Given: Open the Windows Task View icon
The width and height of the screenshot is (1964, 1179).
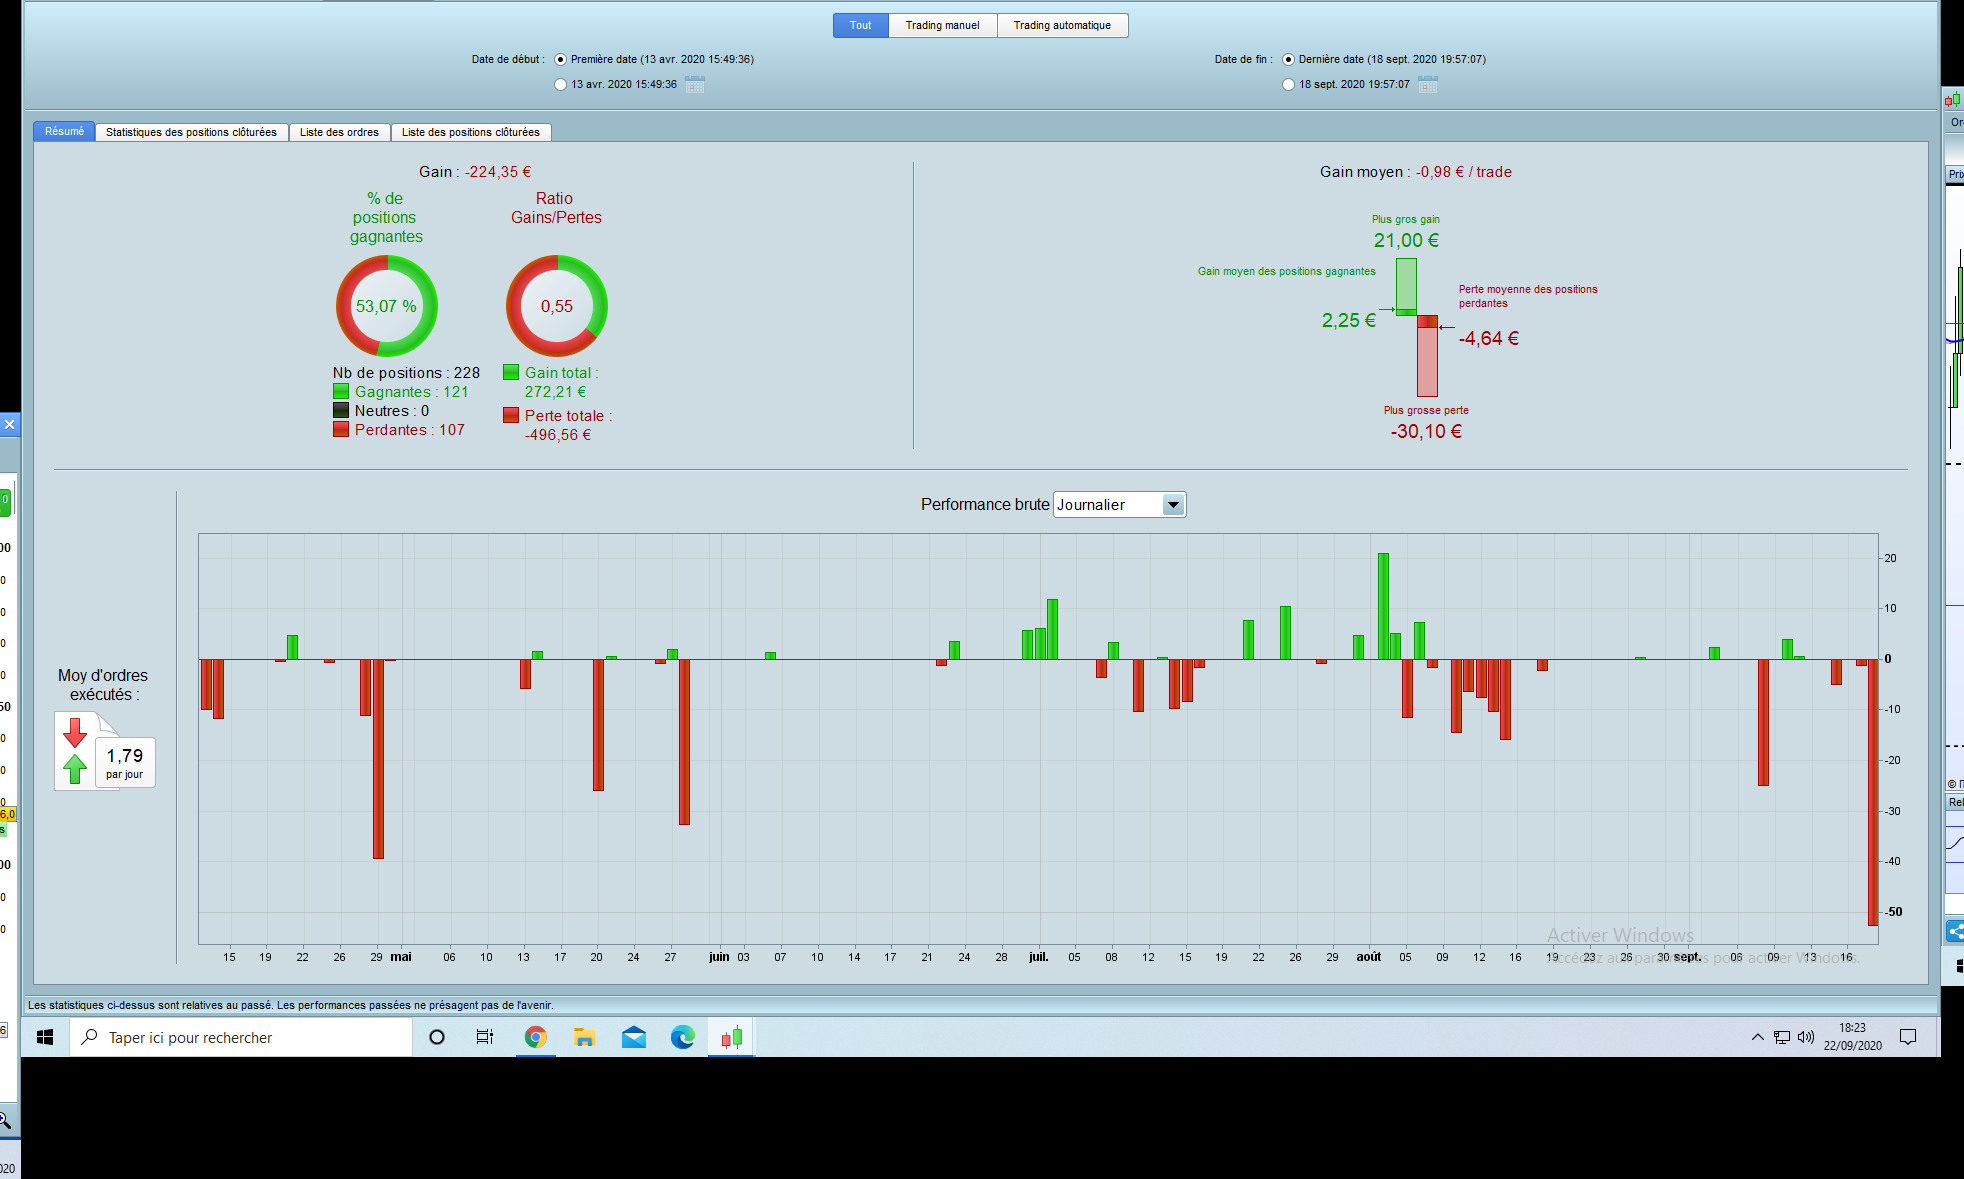Looking at the screenshot, I should 485,1037.
